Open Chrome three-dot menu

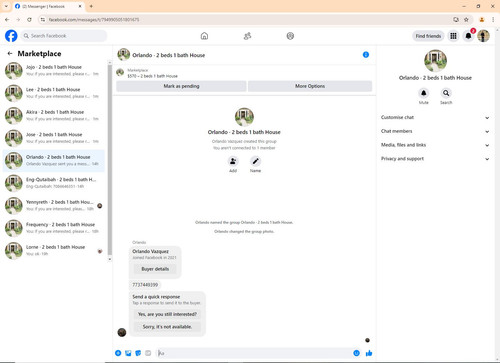click(493, 20)
